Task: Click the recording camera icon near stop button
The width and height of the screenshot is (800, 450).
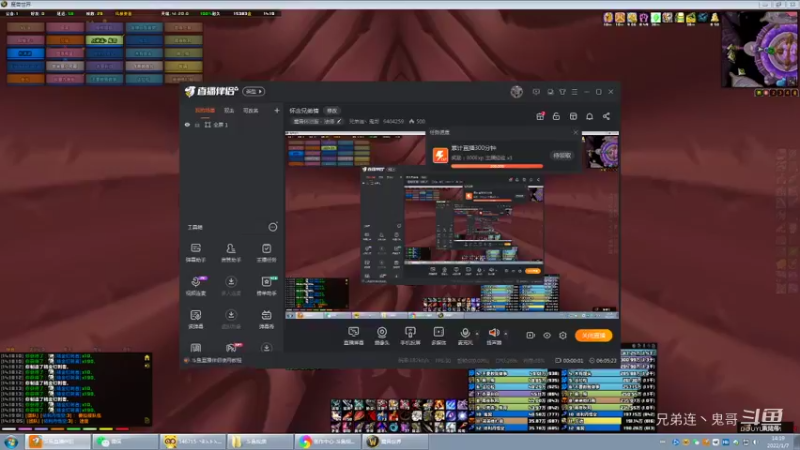Action: pos(531,335)
